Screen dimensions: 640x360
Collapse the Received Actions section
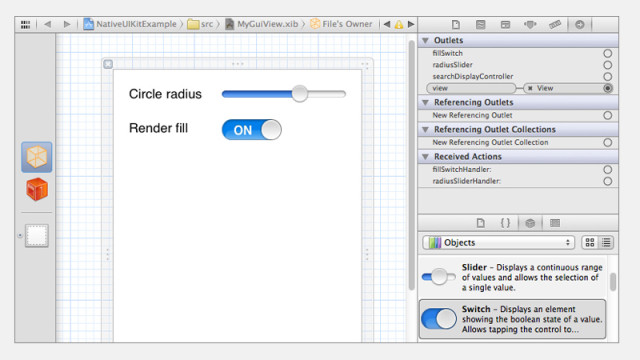pos(426,157)
